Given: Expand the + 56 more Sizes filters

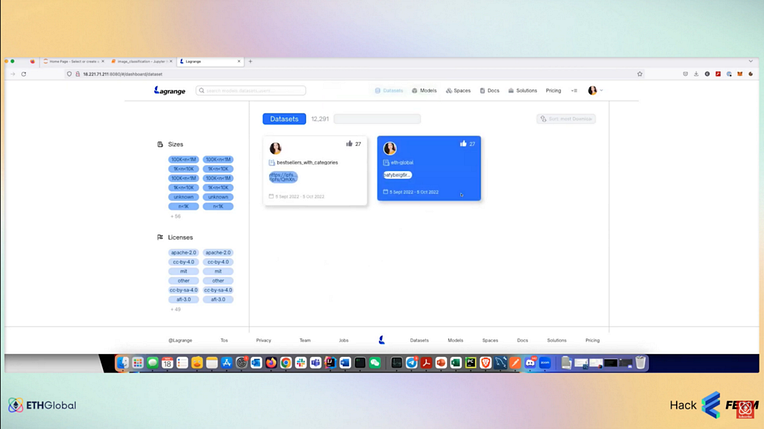Looking at the screenshot, I should 175,216.
